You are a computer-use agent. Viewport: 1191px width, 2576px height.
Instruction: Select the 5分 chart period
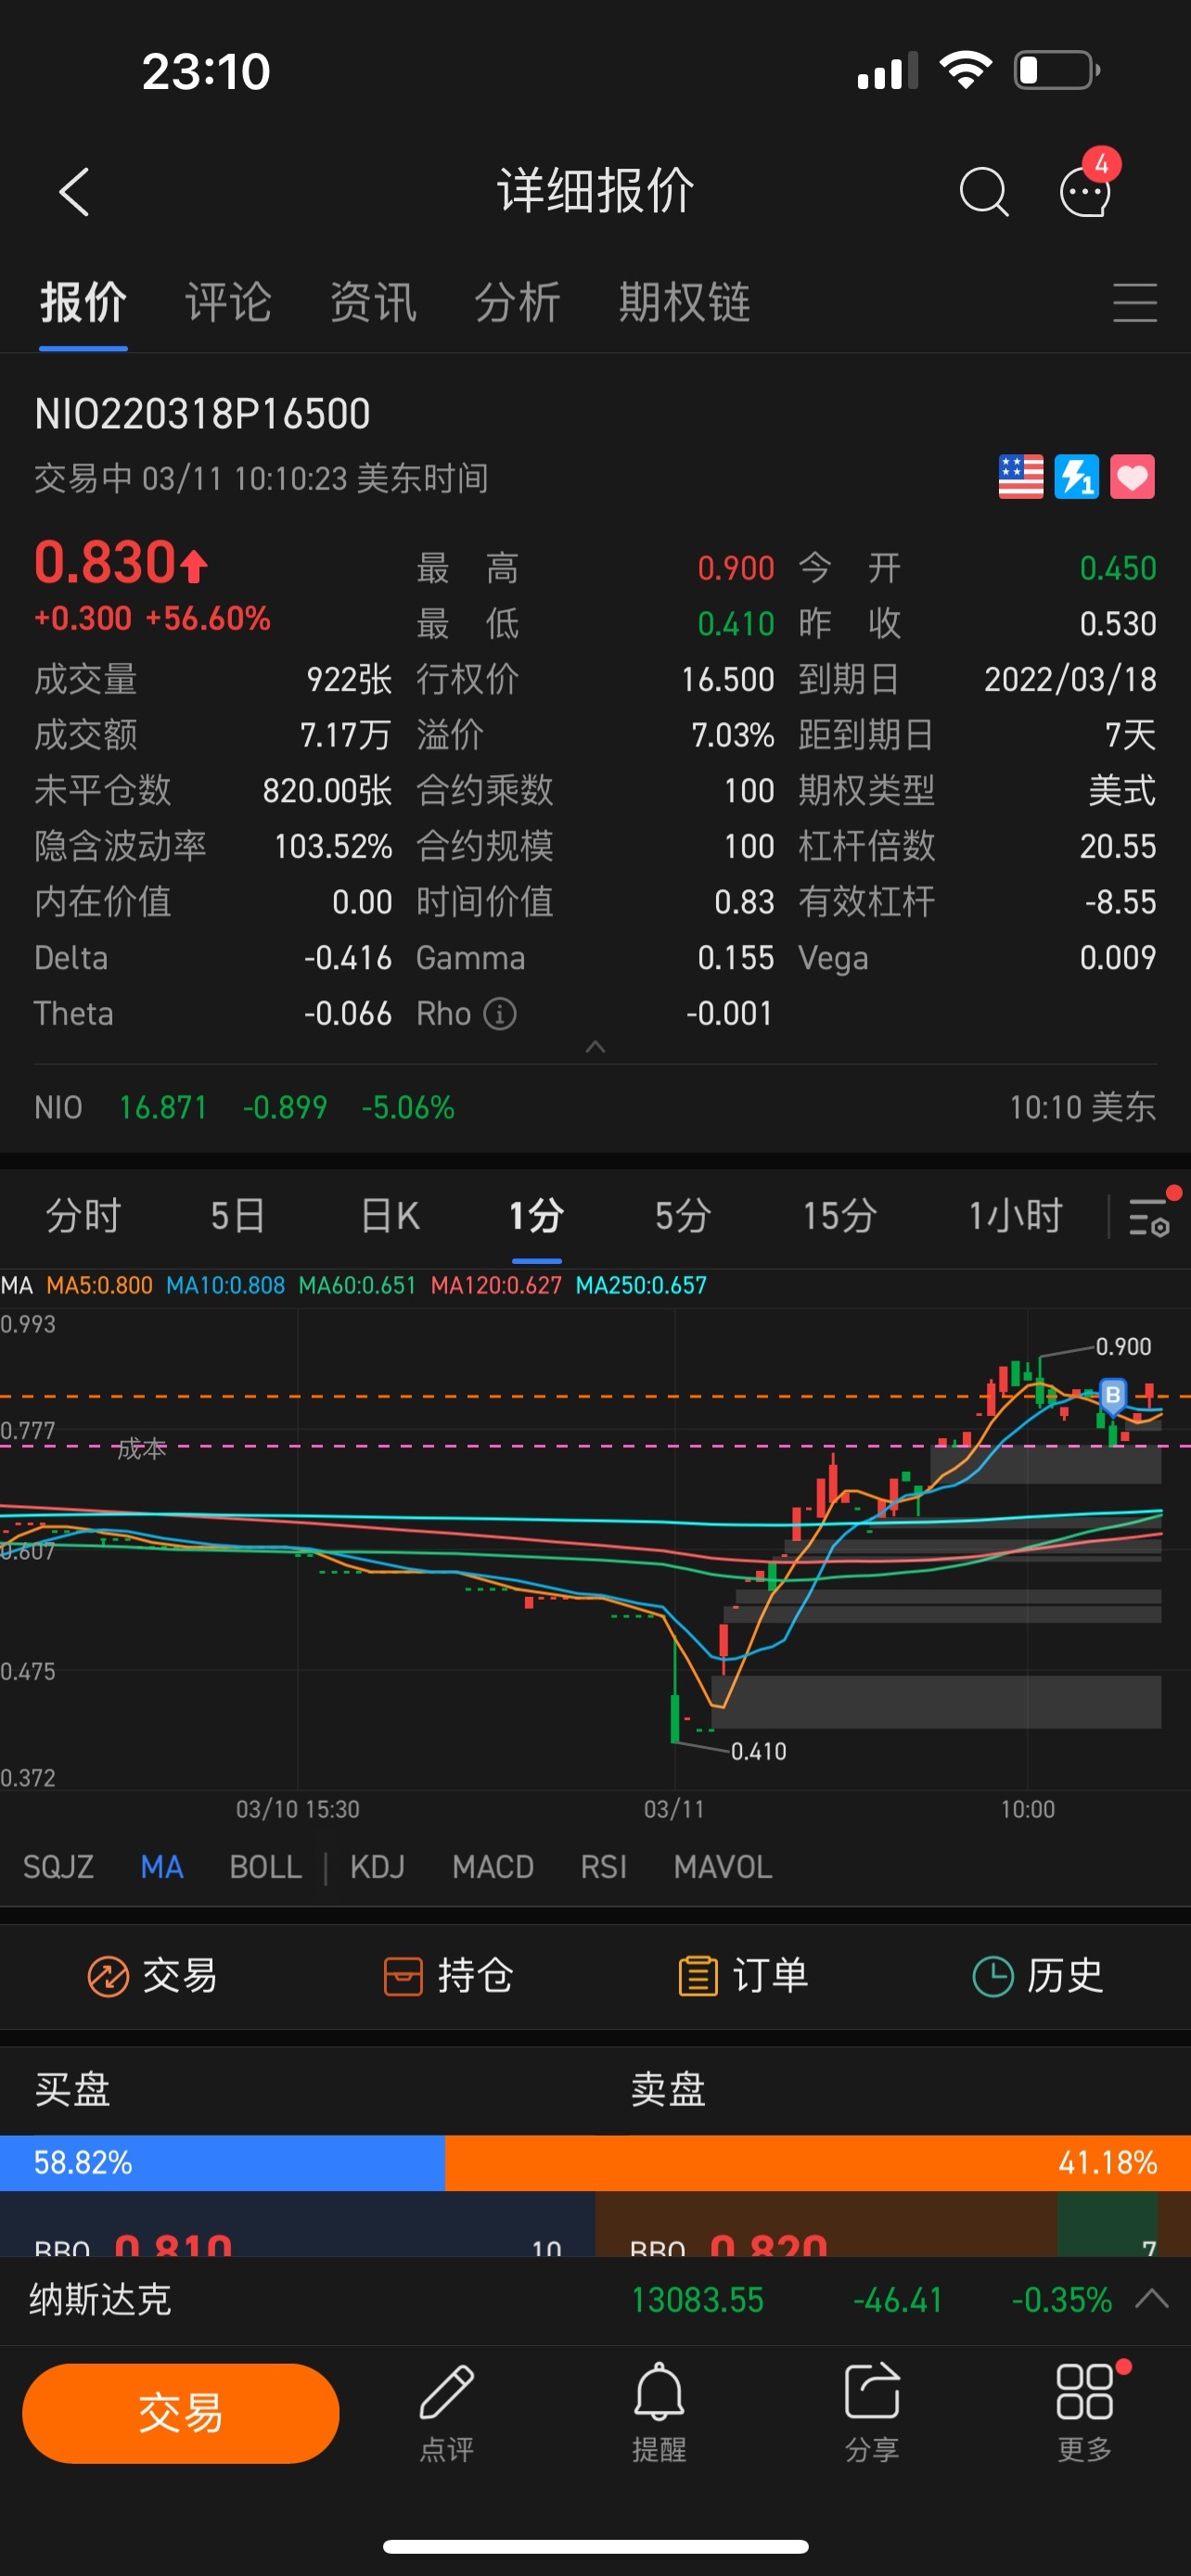[x=683, y=1216]
